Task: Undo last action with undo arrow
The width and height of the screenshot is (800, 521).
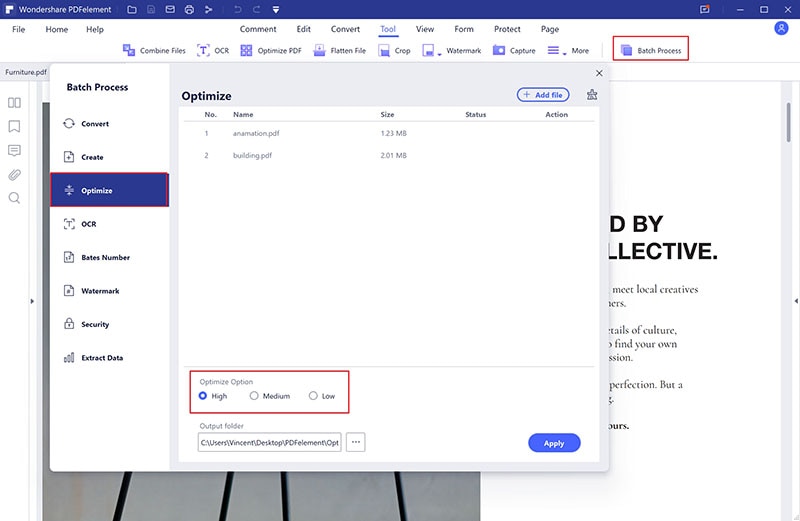Action: point(238,9)
